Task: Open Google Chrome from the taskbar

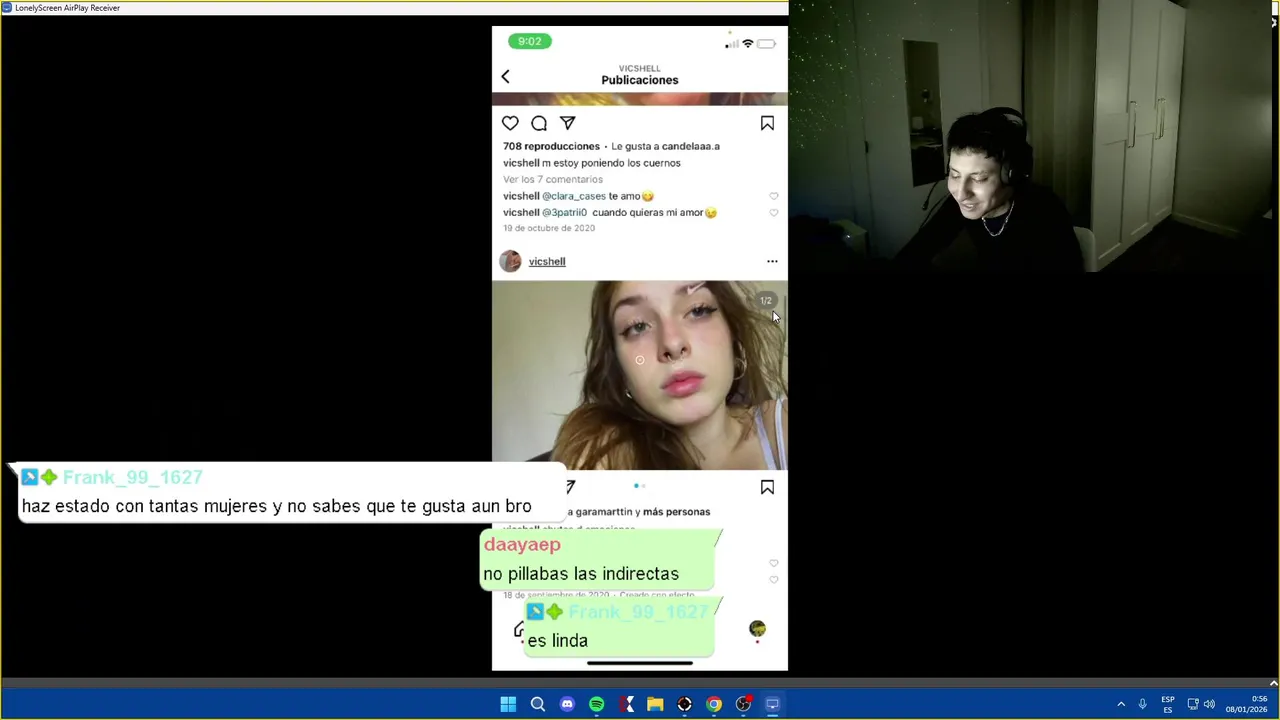Action: [x=714, y=704]
